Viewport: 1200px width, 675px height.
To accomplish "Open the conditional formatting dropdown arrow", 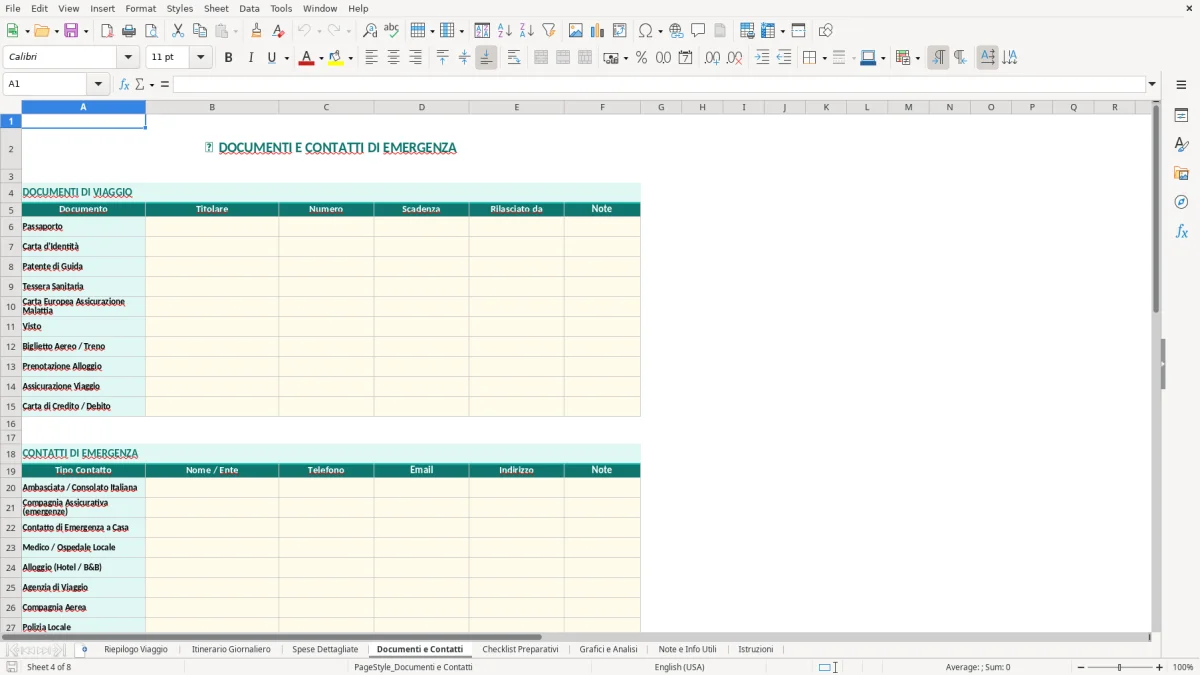I will click(x=917, y=58).
